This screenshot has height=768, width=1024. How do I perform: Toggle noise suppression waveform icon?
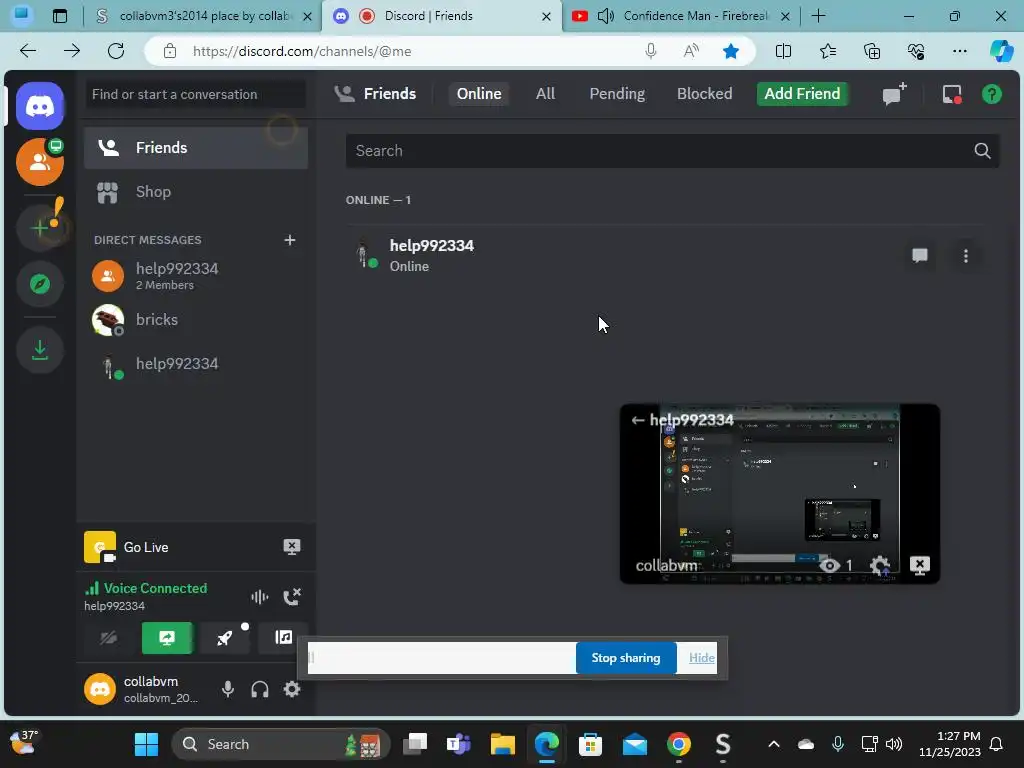click(260, 596)
